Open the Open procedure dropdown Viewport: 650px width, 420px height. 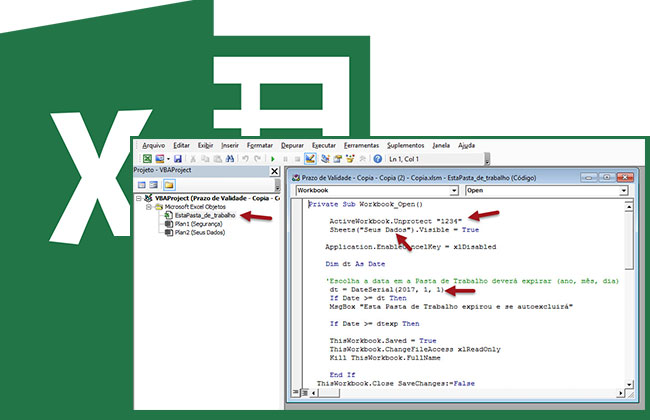point(623,190)
